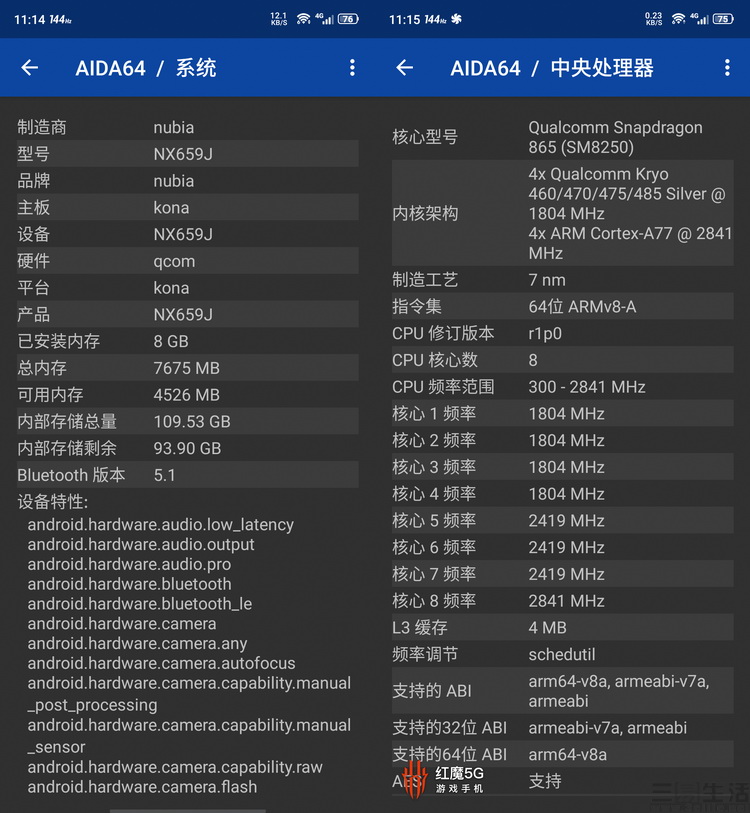Select the CPU 频率范围 300 - 2841 MHz row
The width and height of the screenshot is (750, 813).
pyautogui.click(x=563, y=386)
